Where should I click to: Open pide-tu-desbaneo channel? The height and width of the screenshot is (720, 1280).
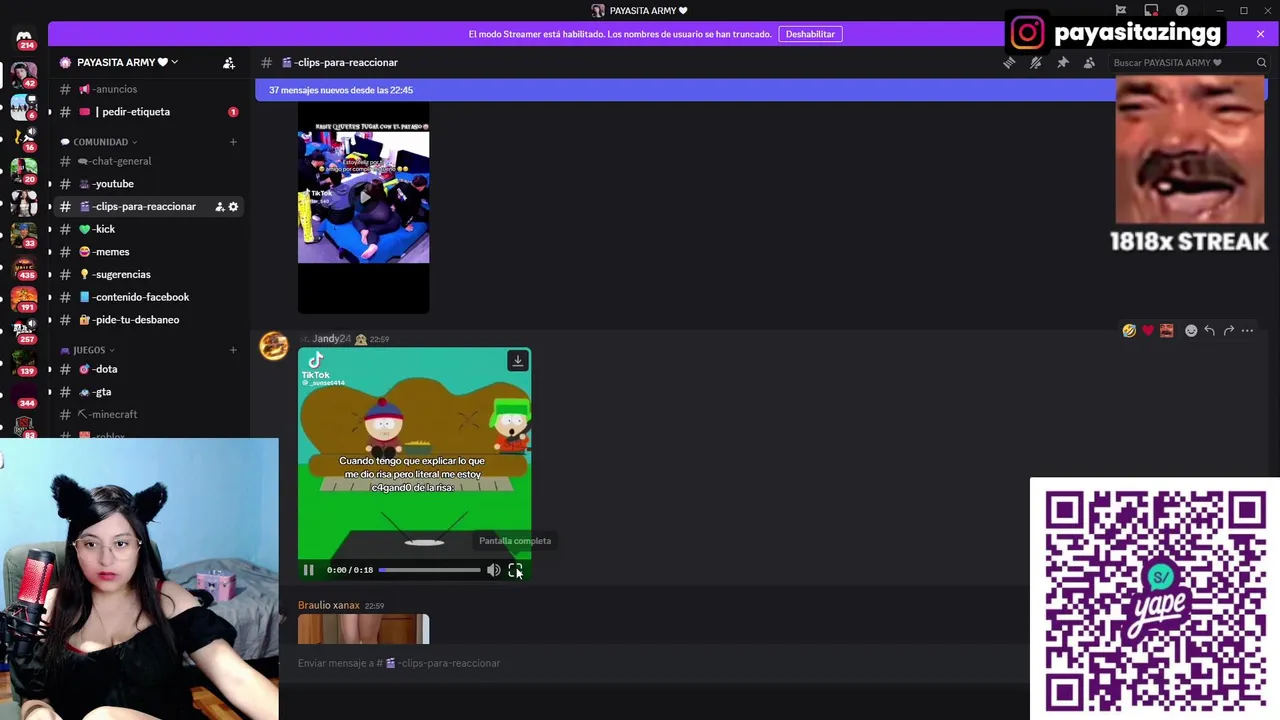pos(148,320)
